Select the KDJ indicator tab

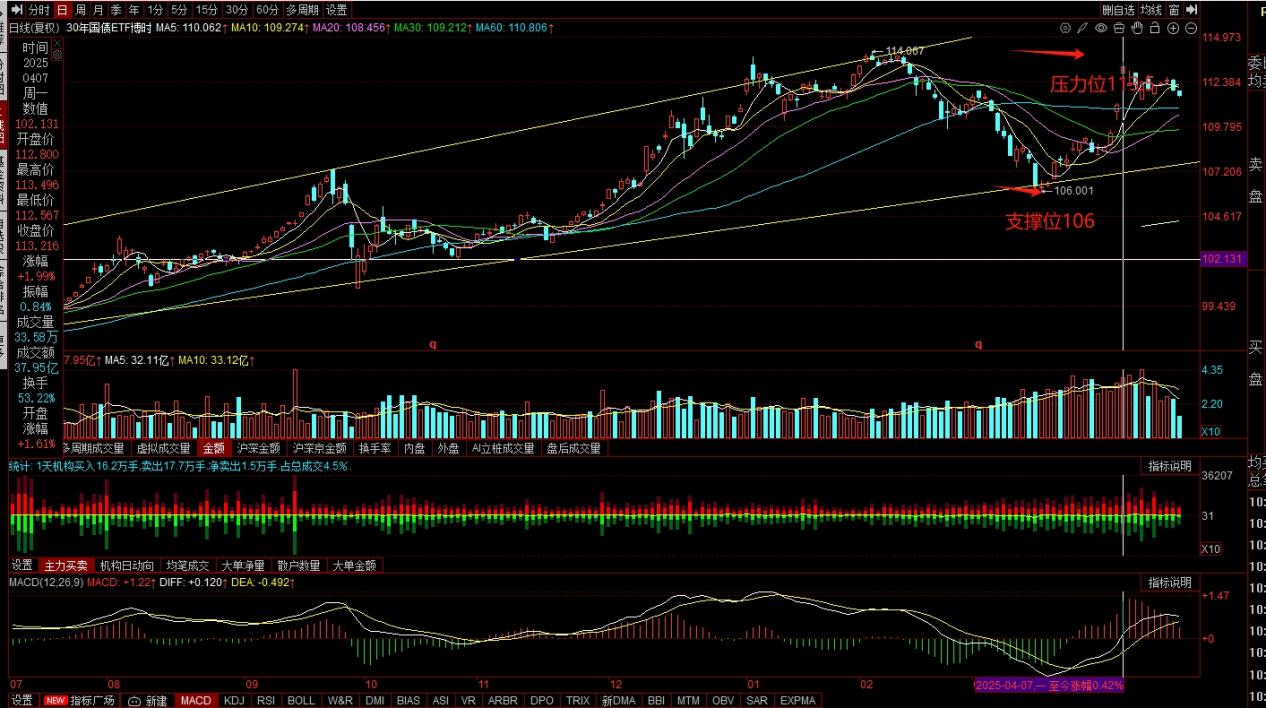234,700
